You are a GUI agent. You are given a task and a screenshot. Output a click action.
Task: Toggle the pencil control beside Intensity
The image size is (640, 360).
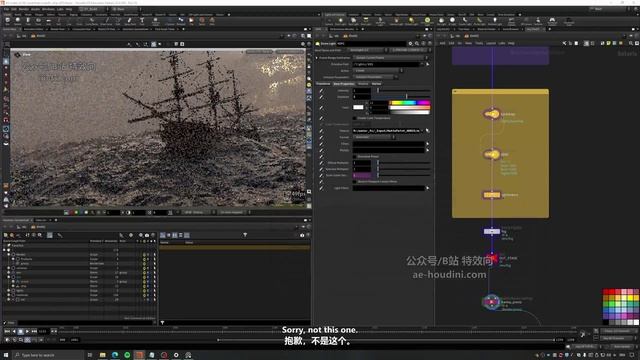(x=321, y=91)
